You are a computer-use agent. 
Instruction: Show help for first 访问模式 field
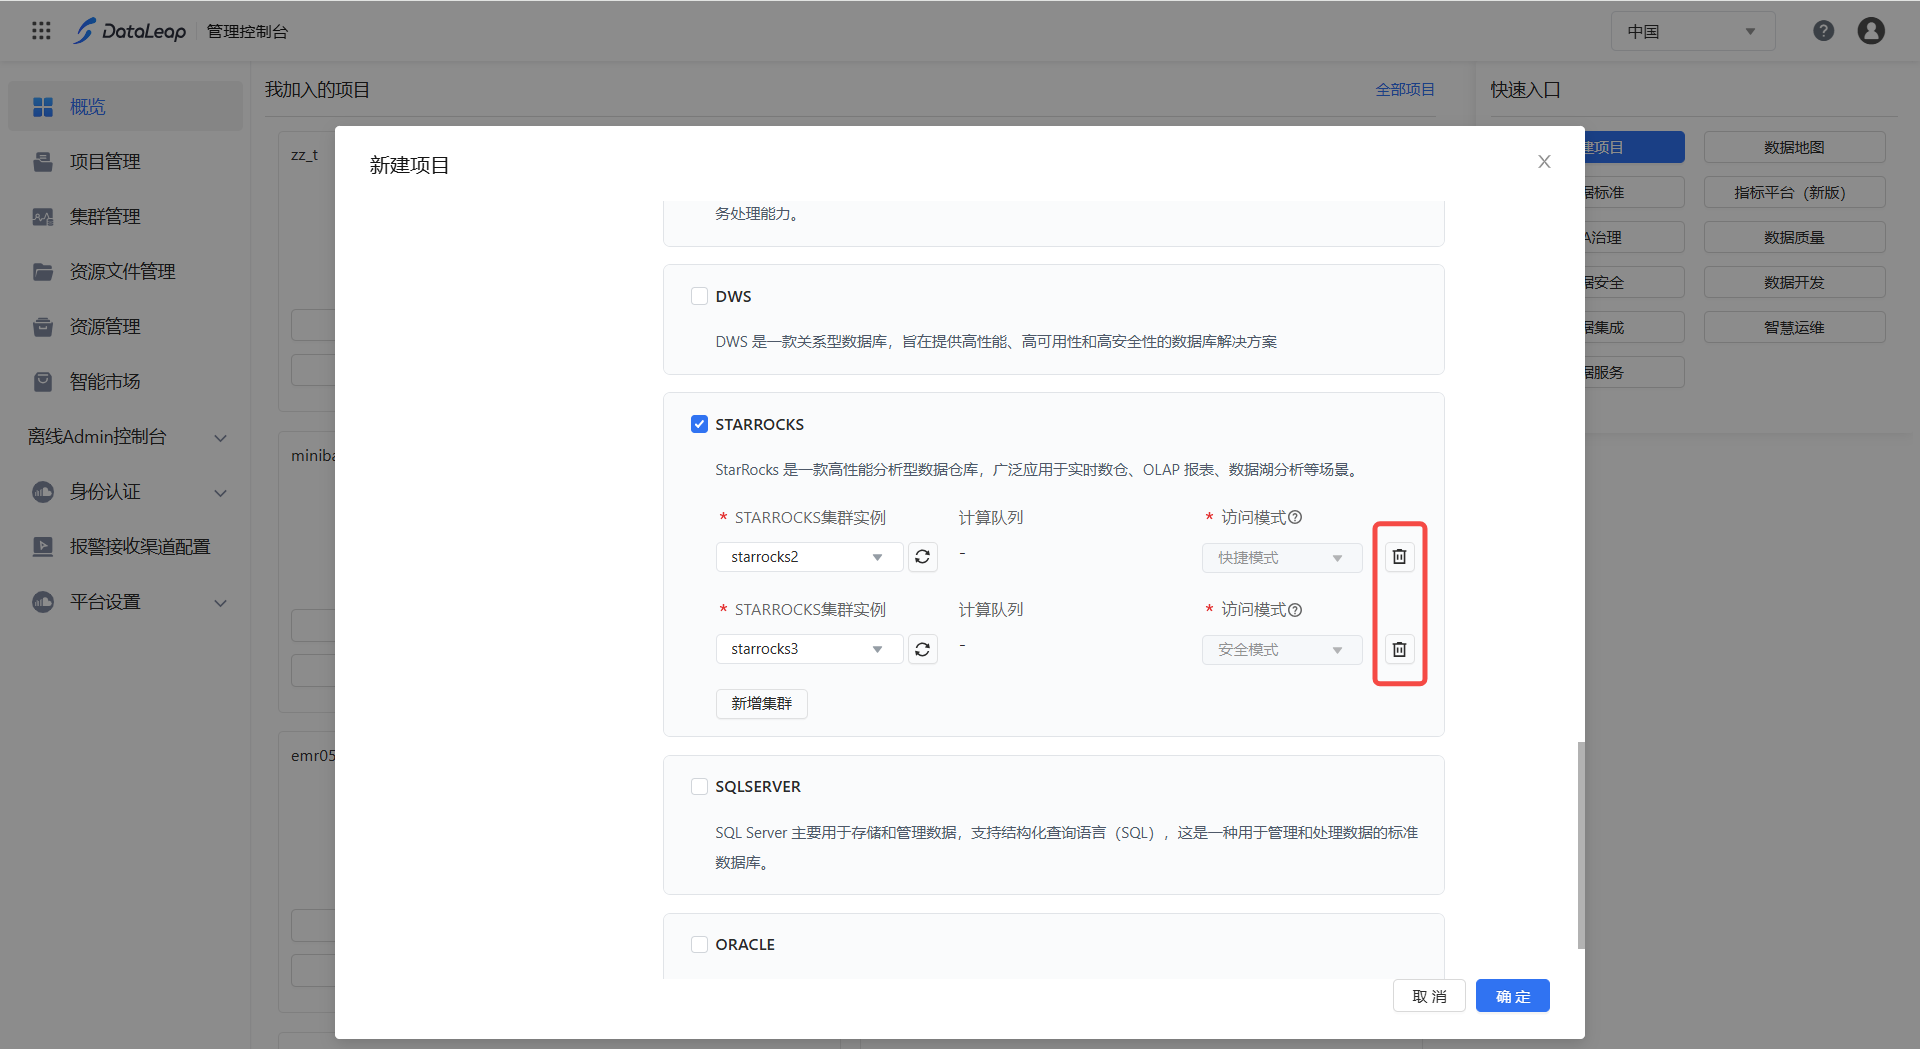click(x=1295, y=517)
